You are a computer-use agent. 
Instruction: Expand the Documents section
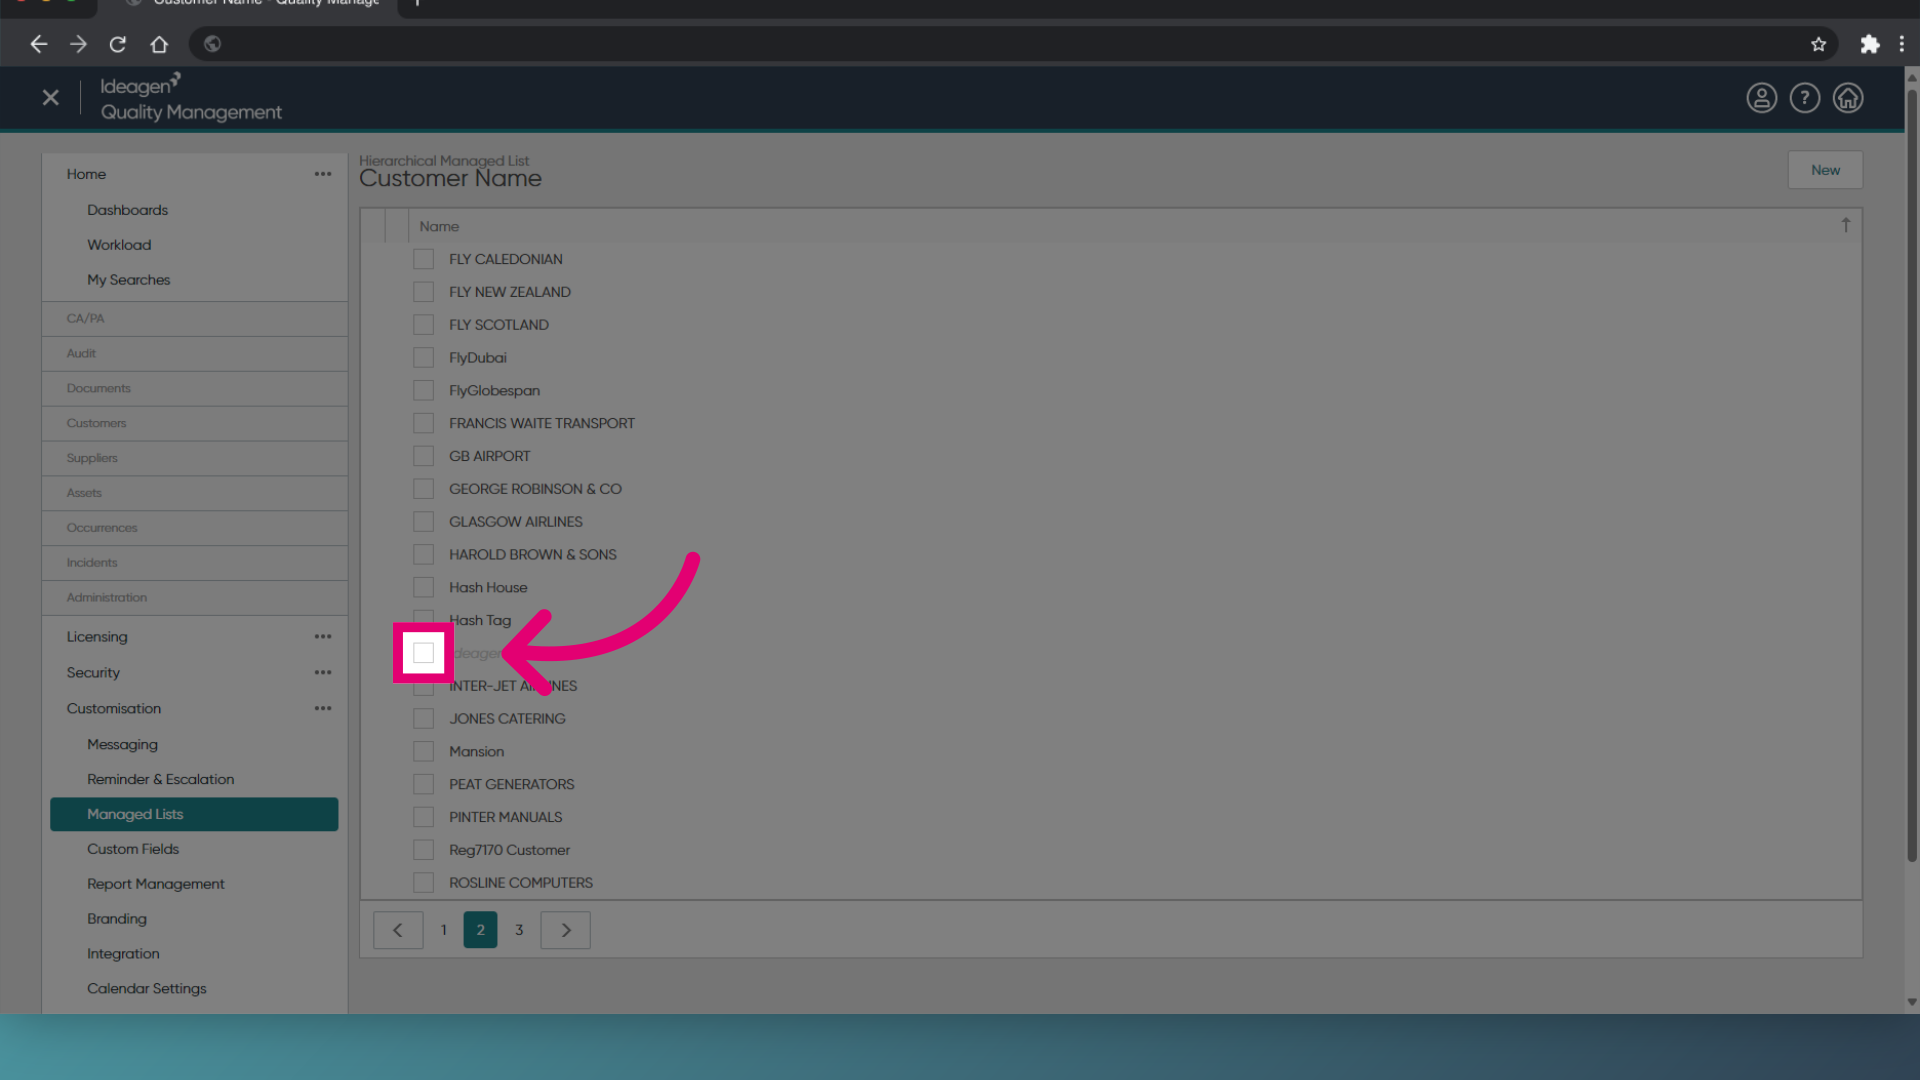pyautogui.click(x=194, y=389)
